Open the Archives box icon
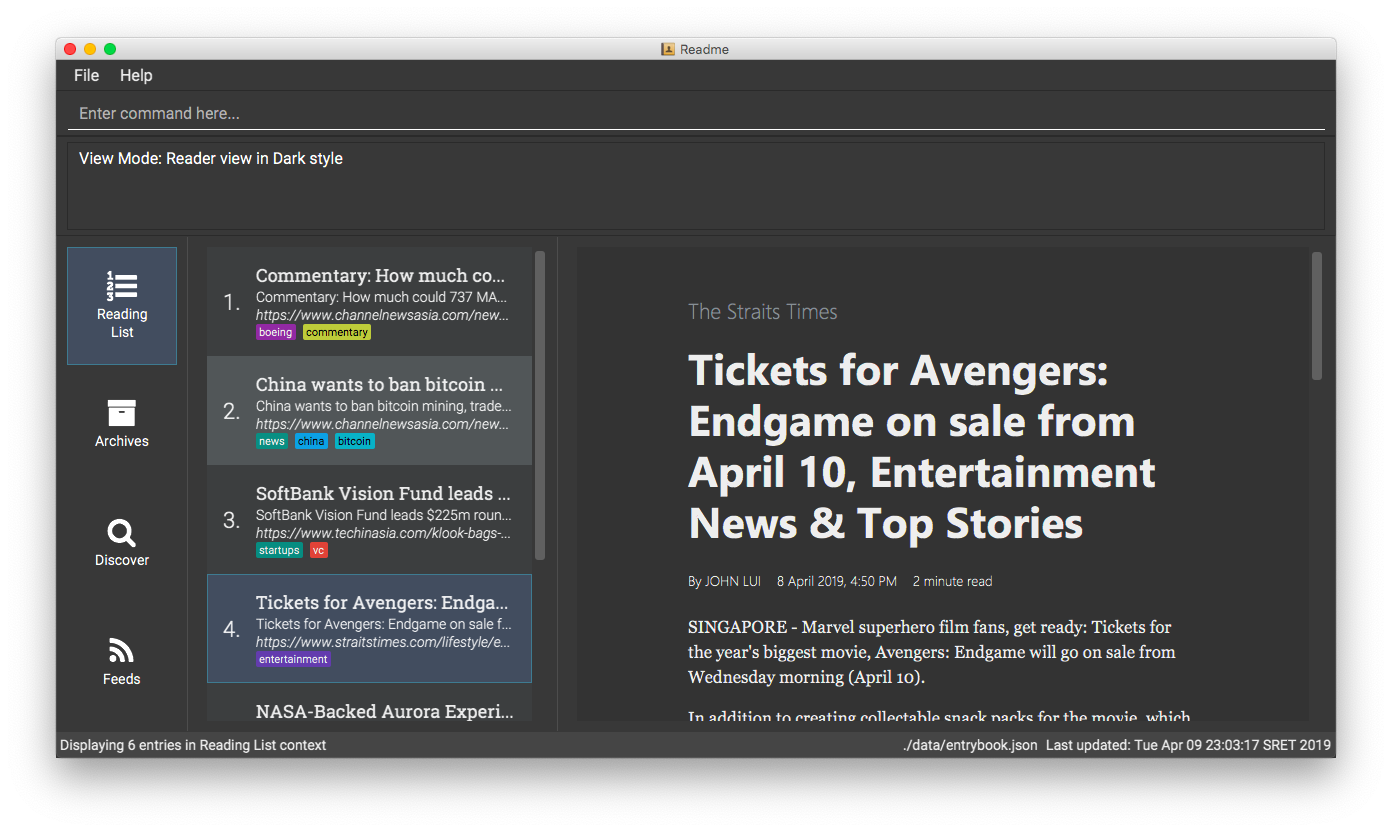Viewport: 1392px width, 832px height. 122,413
